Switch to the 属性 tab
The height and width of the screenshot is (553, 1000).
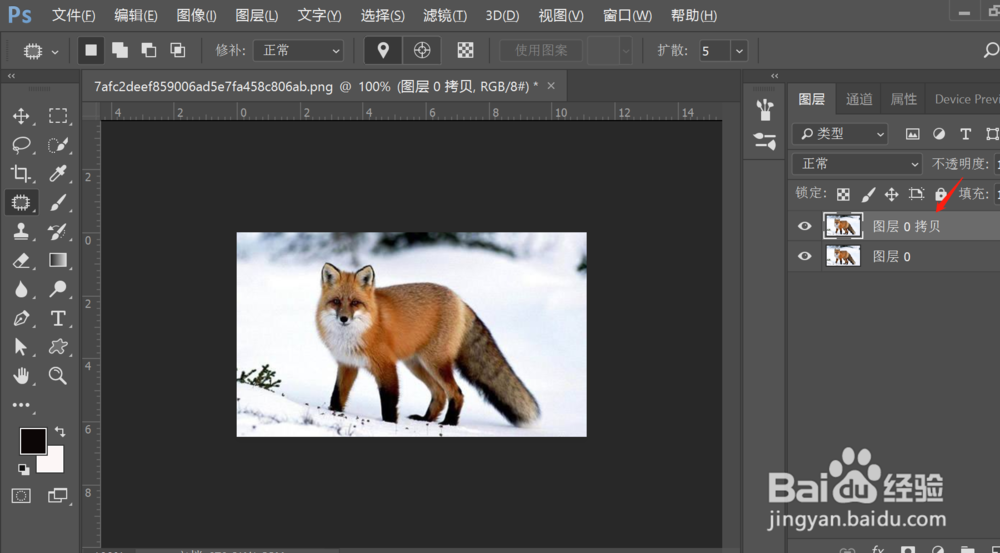[903, 99]
